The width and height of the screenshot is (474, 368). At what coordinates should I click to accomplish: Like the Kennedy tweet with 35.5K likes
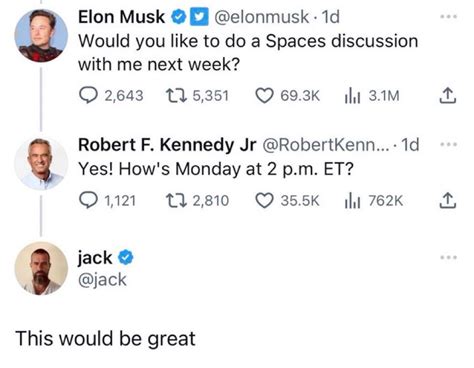287,201
